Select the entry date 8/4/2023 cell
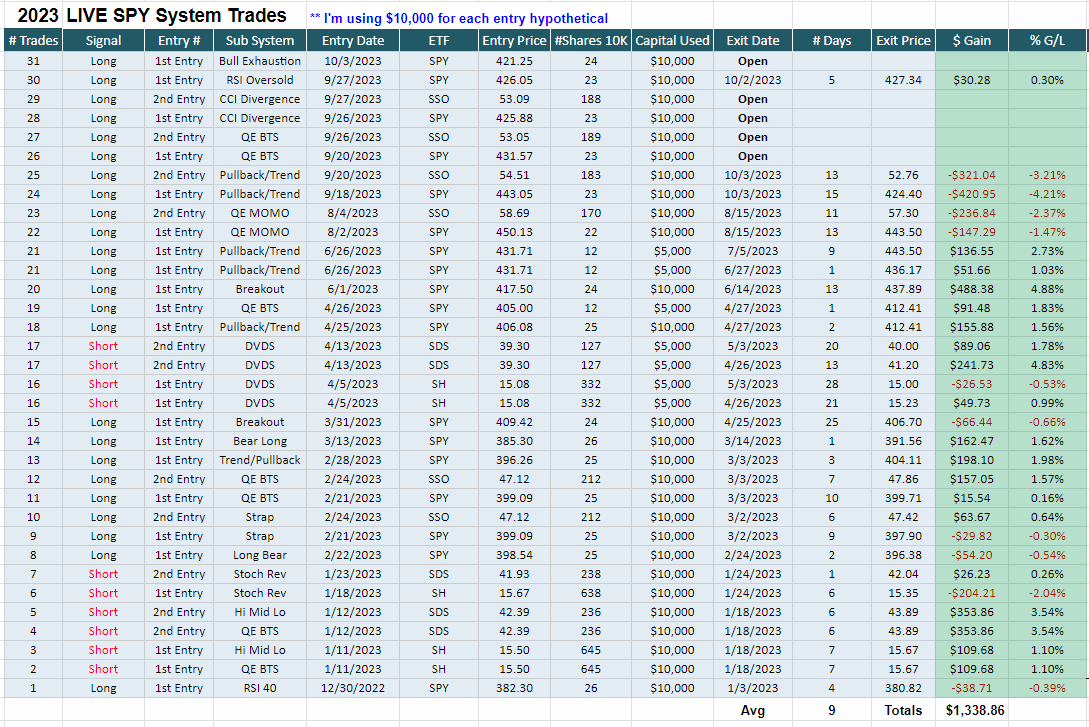1089x727 pixels. 353,213
